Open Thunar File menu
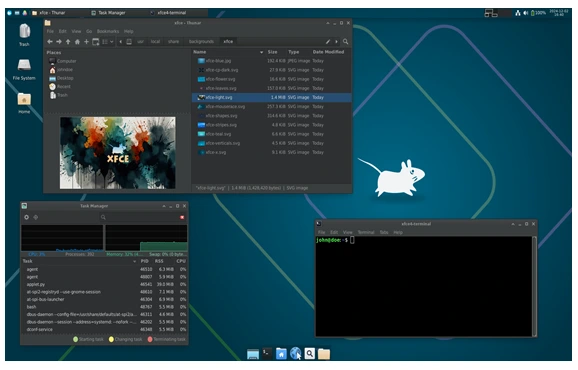The width and height of the screenshot is (578, 370). point(50,31)
